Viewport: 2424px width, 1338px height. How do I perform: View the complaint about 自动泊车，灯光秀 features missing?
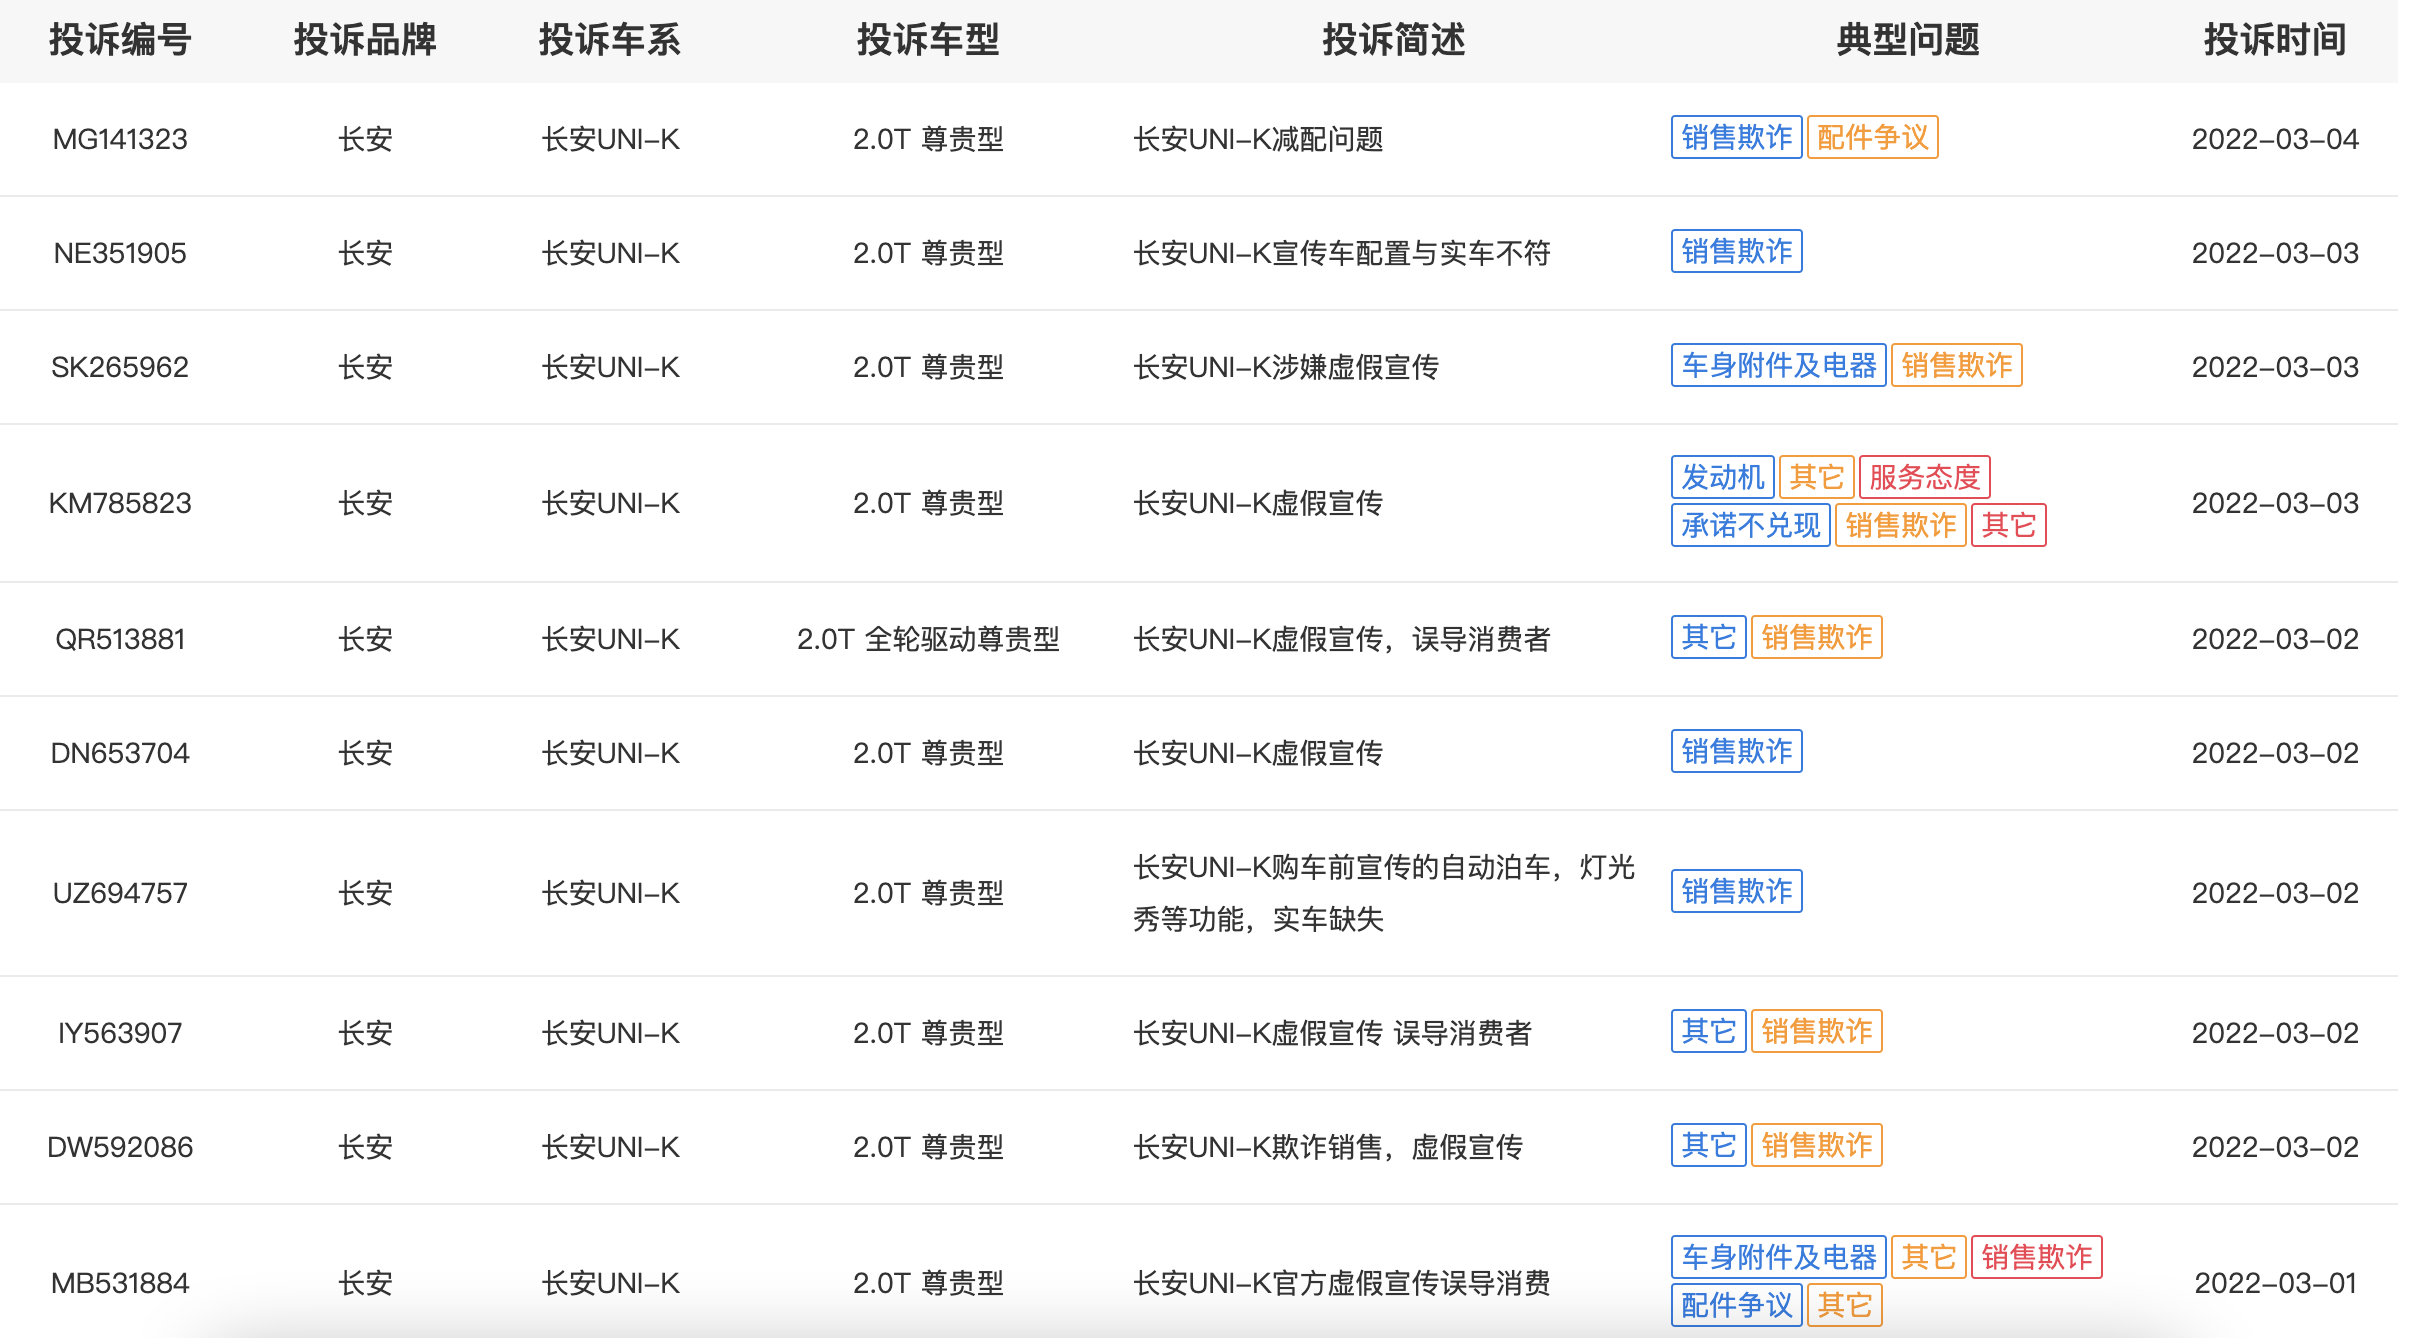[x=1384, y=893]
